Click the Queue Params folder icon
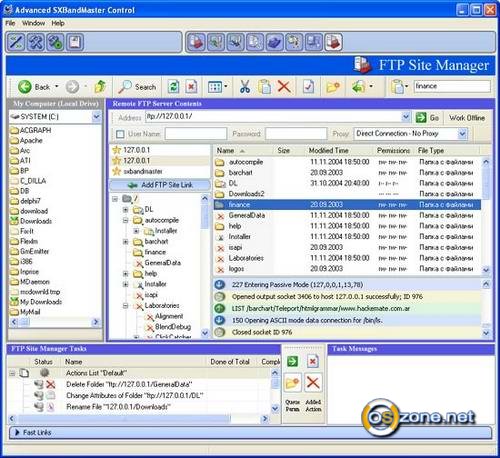The height and width of the screenshot is (458, 500). click(293, 383)
